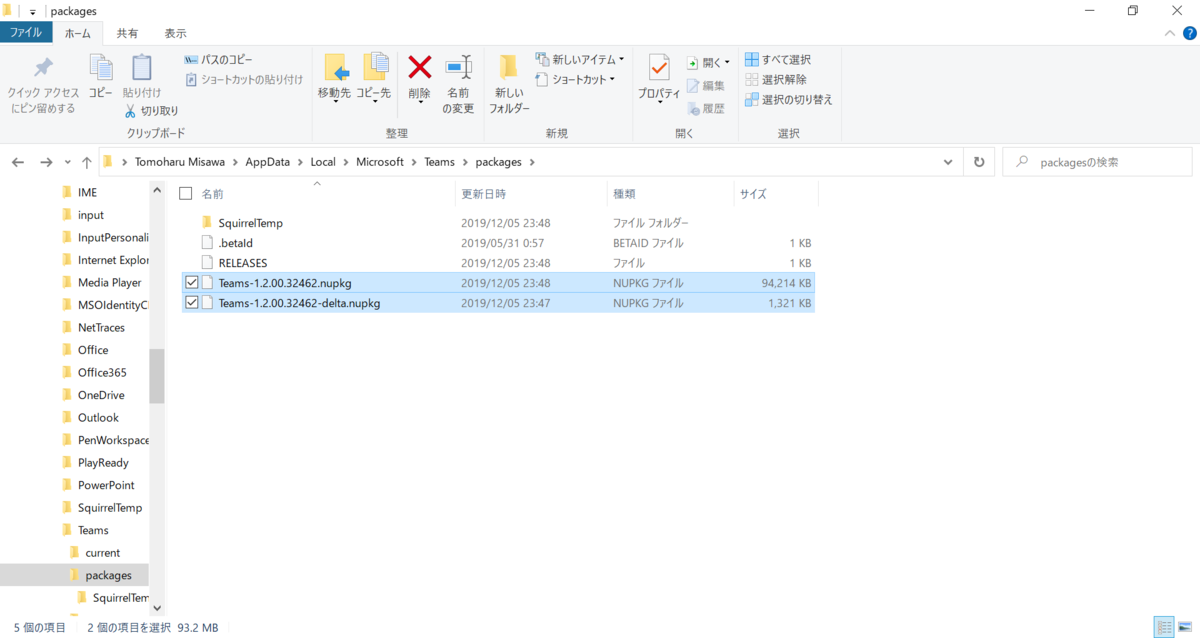Create New folder (新しいフォルダー)
This screenshot has width=1200, height=638.
pyautogui.click(x=510, y=83)
